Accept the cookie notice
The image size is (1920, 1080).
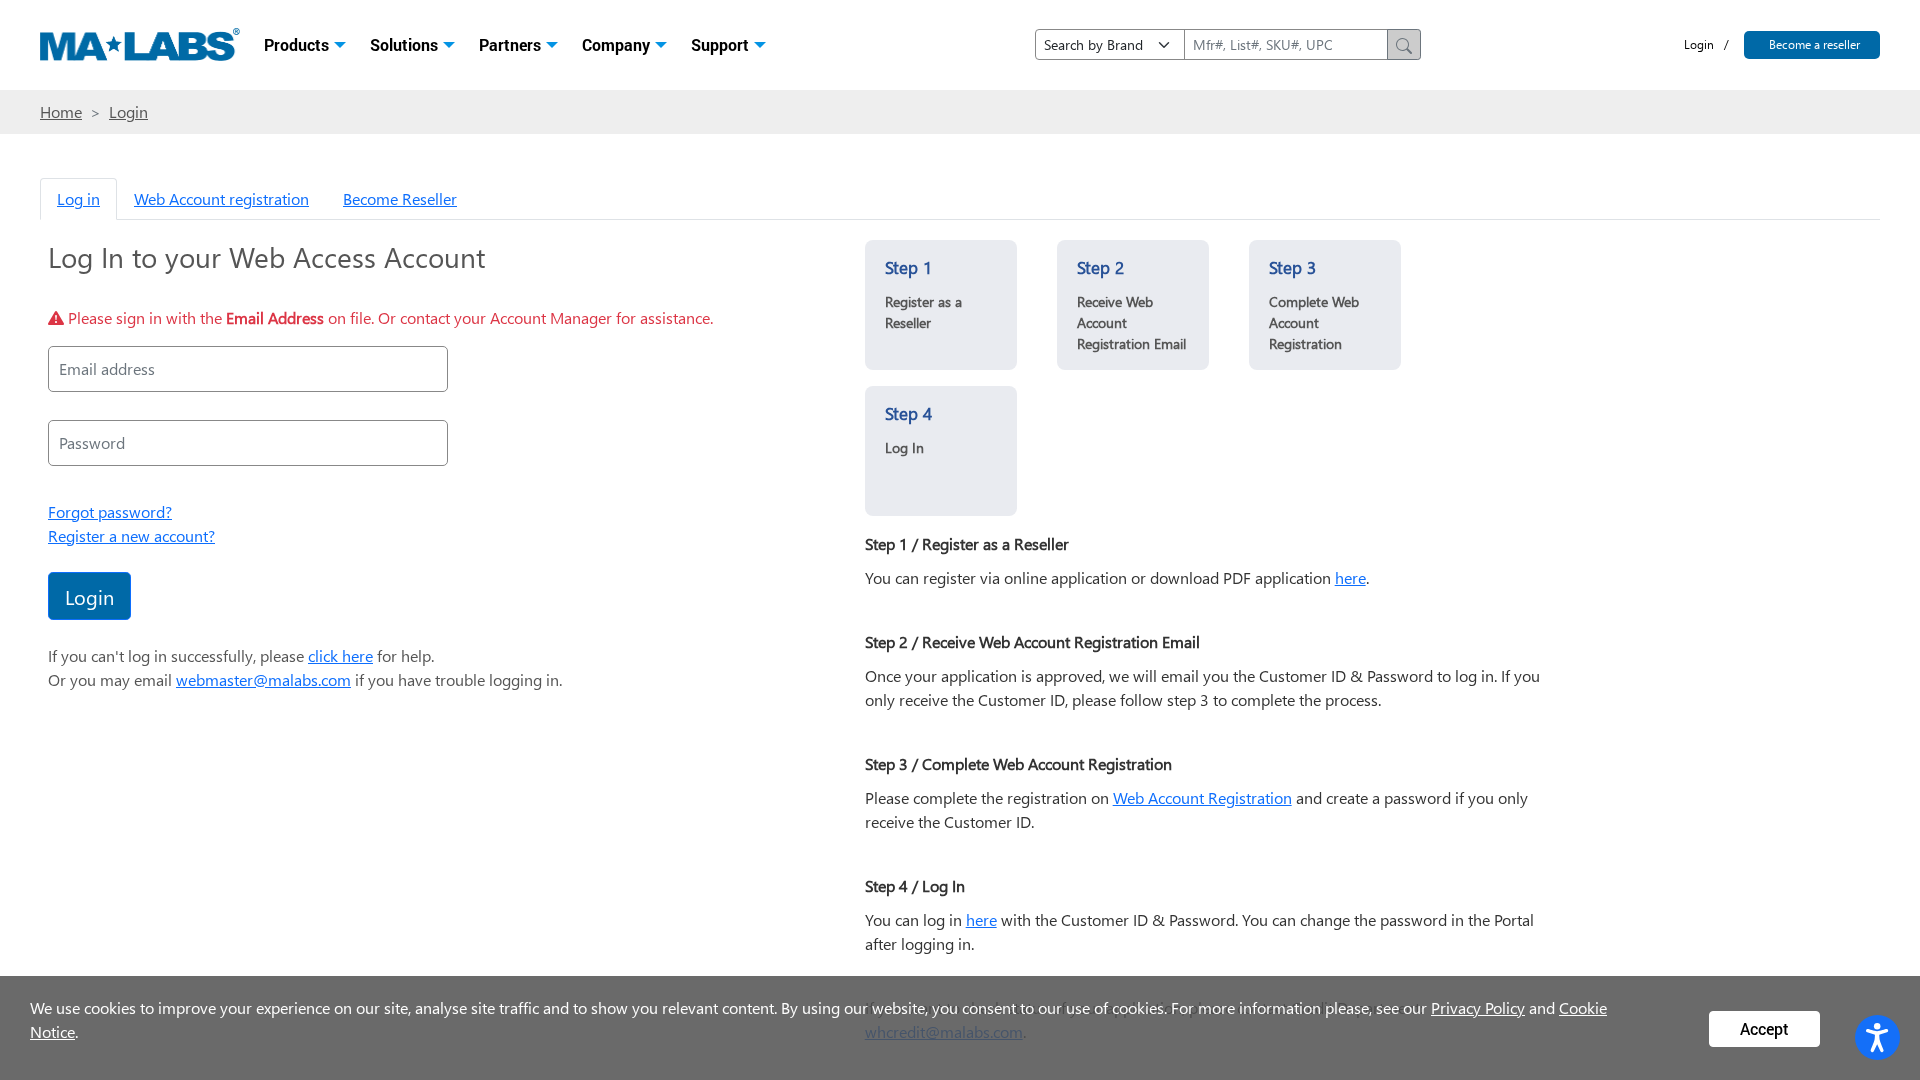tap(1763, 1029)
